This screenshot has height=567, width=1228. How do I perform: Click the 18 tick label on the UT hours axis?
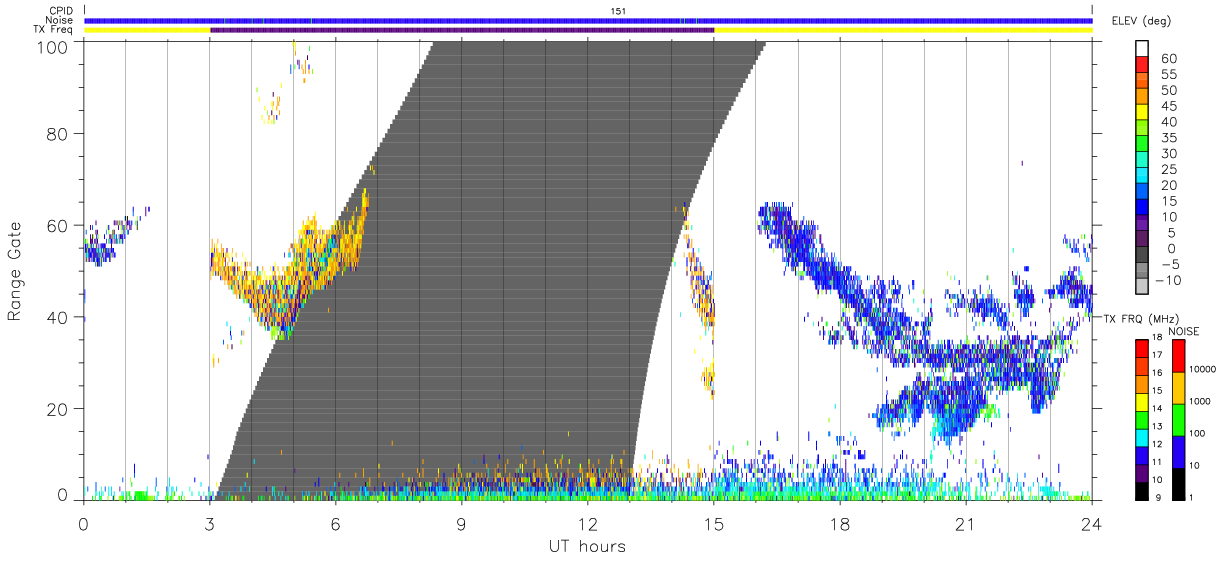(840, 524)
